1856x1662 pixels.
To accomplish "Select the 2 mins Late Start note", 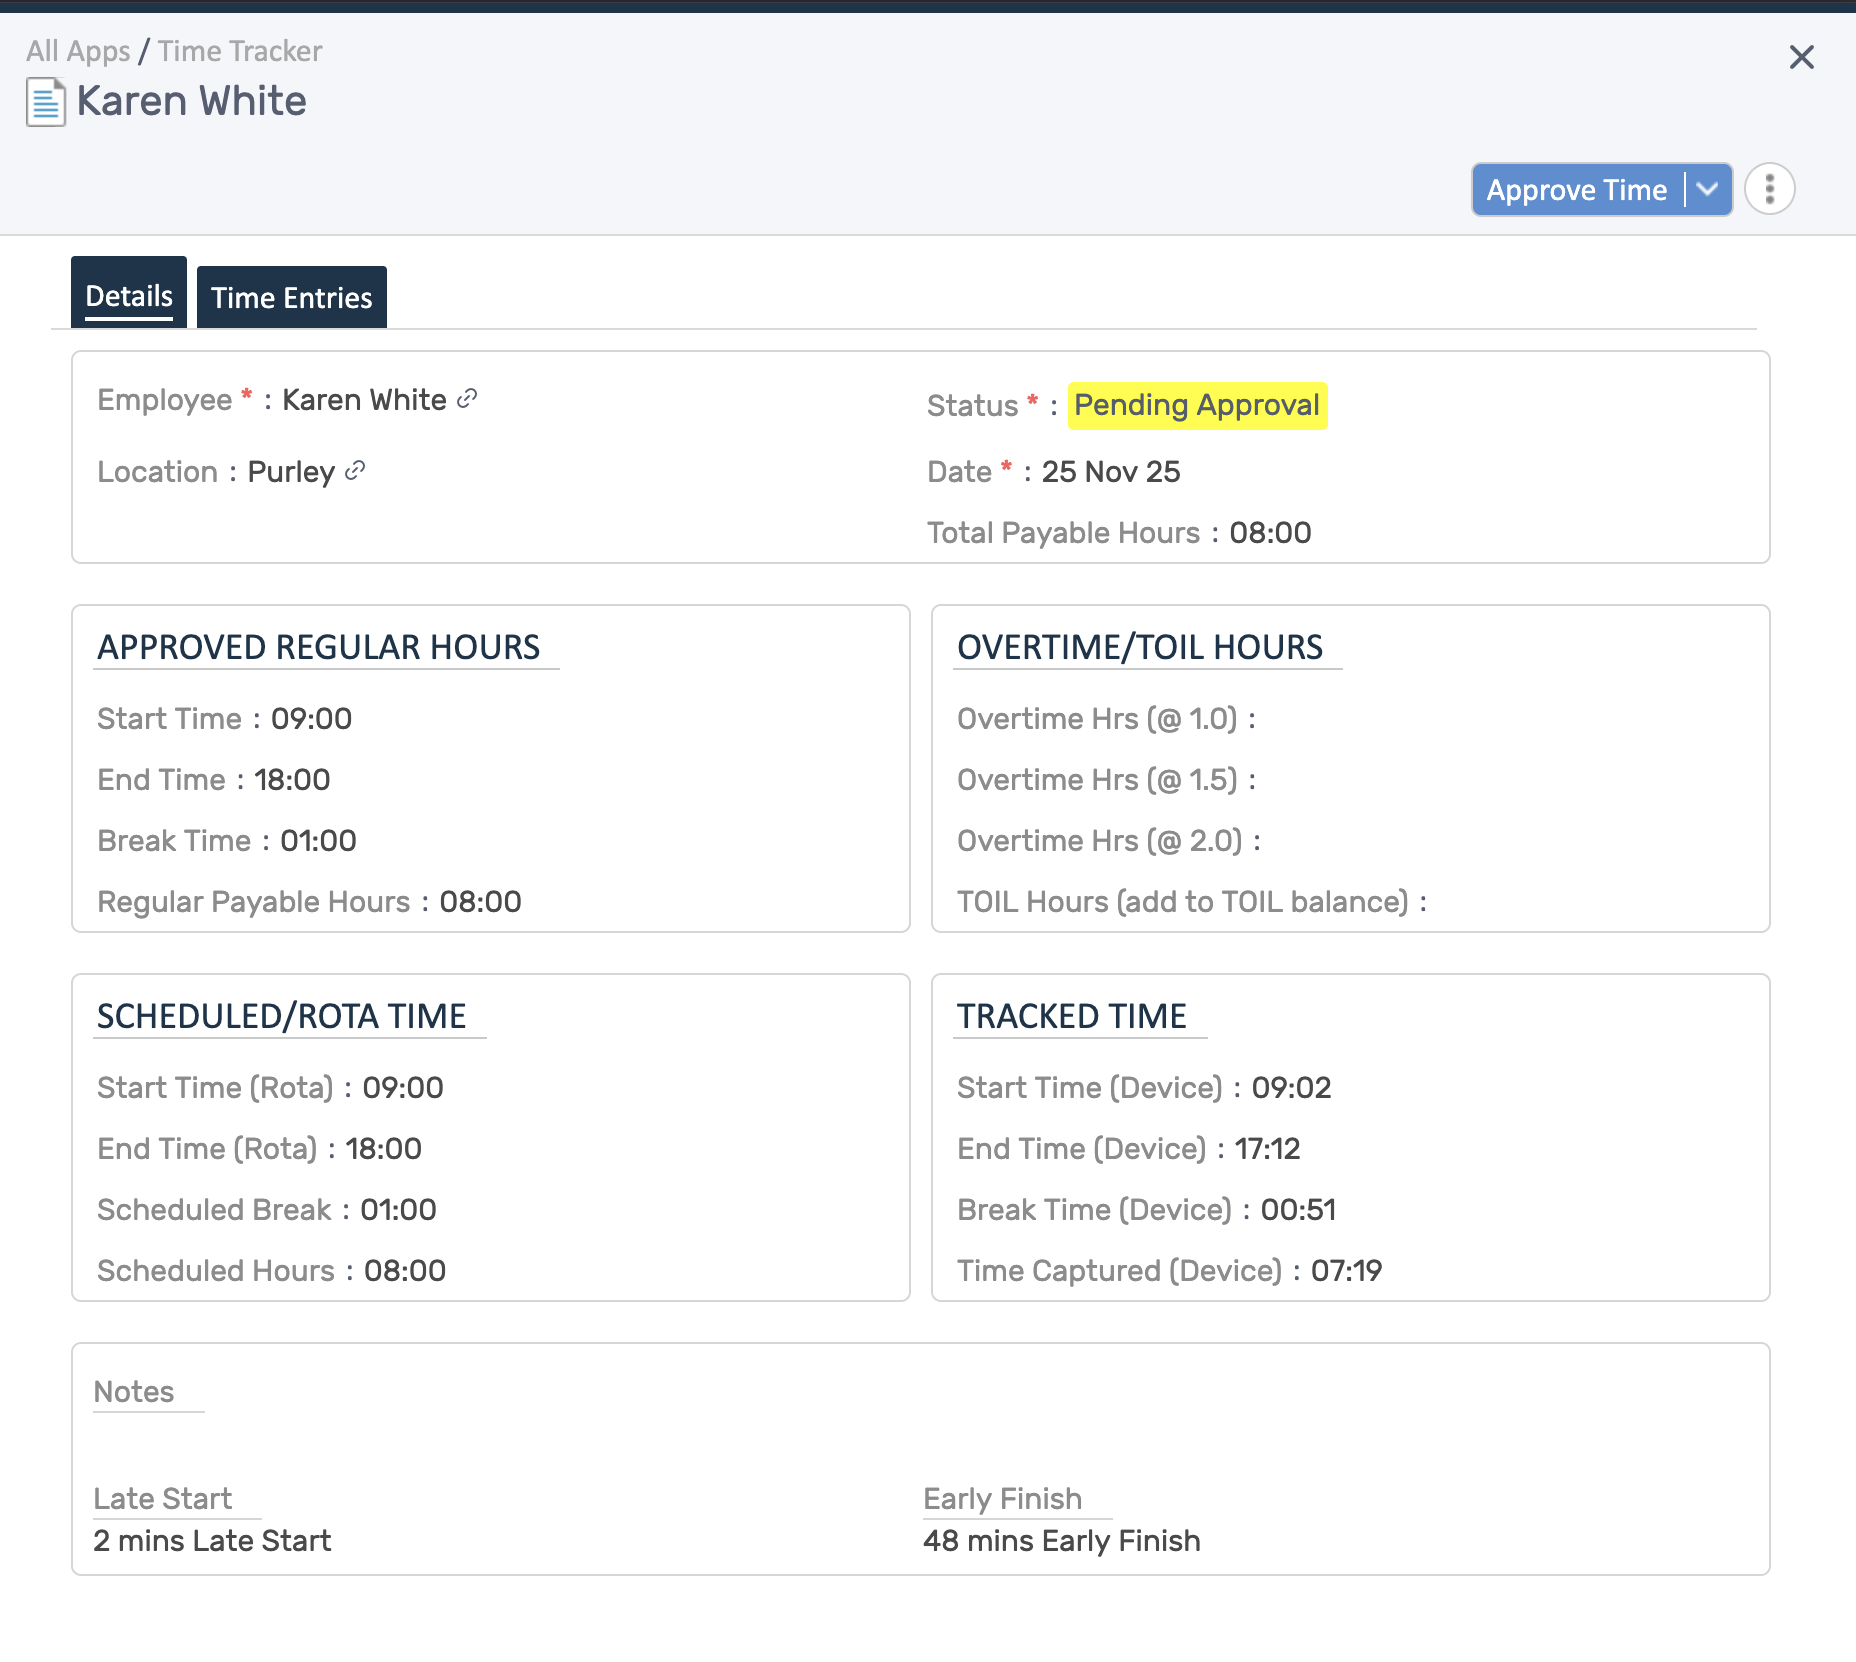I will pyautogui.click(x=212, y=1540).
